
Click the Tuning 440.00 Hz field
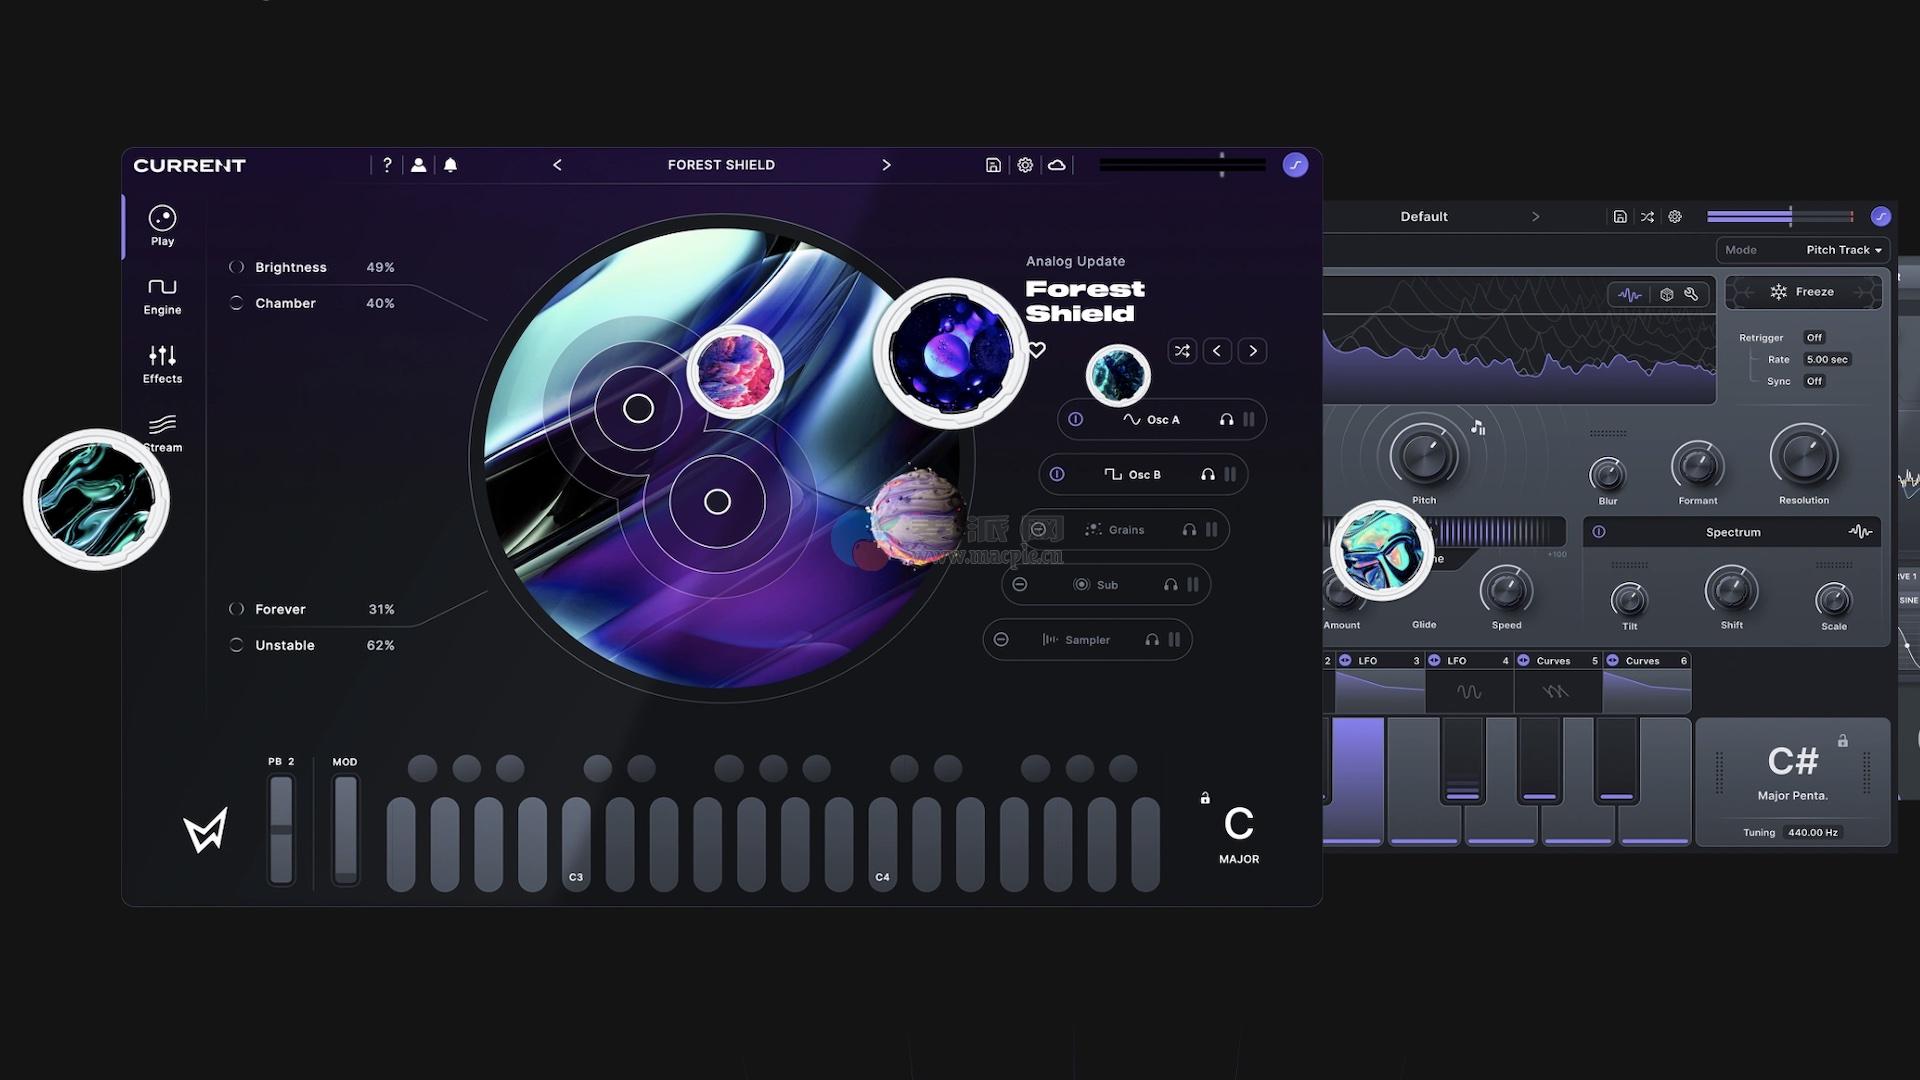pos(1812,832)
